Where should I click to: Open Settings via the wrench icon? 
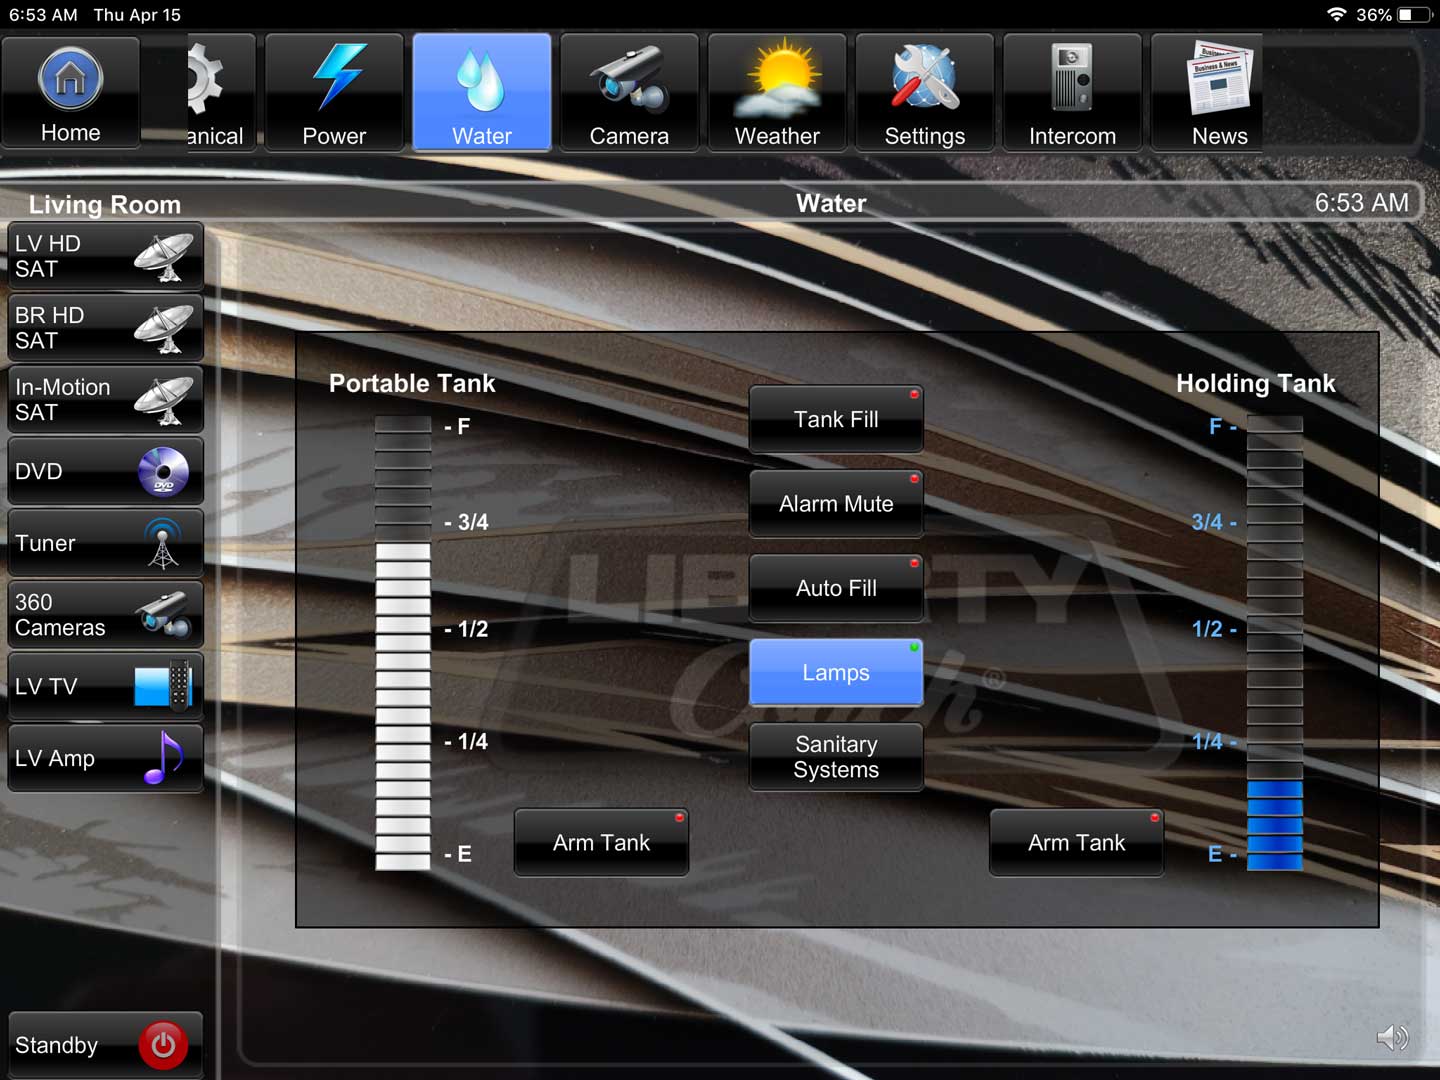pyautogui.click(x=924, y=90)
